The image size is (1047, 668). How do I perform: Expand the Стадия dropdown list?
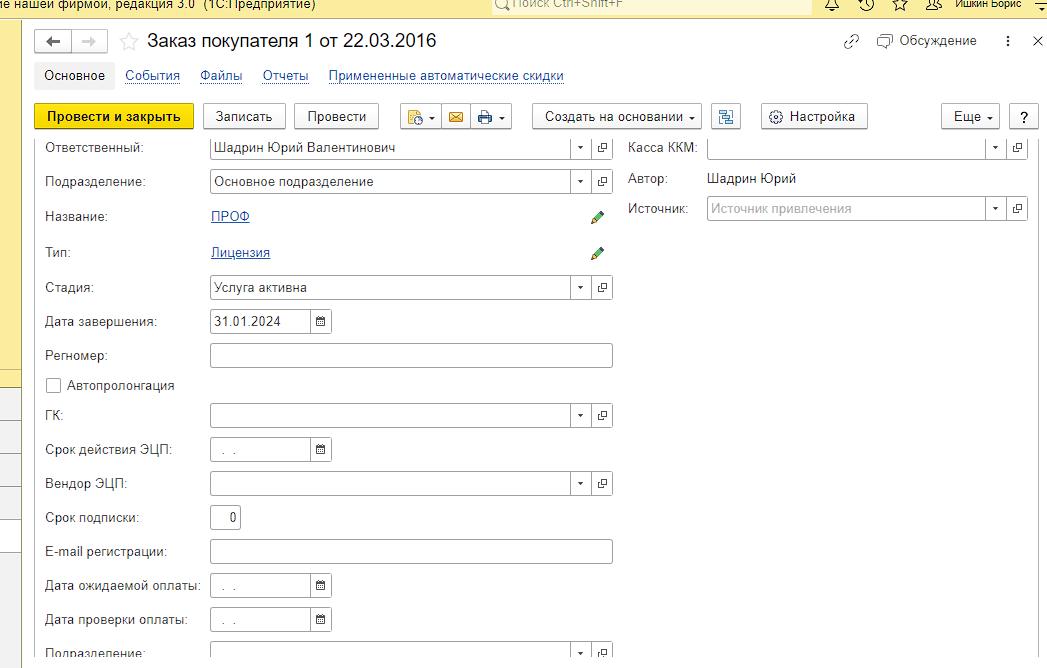coord(581,288)
